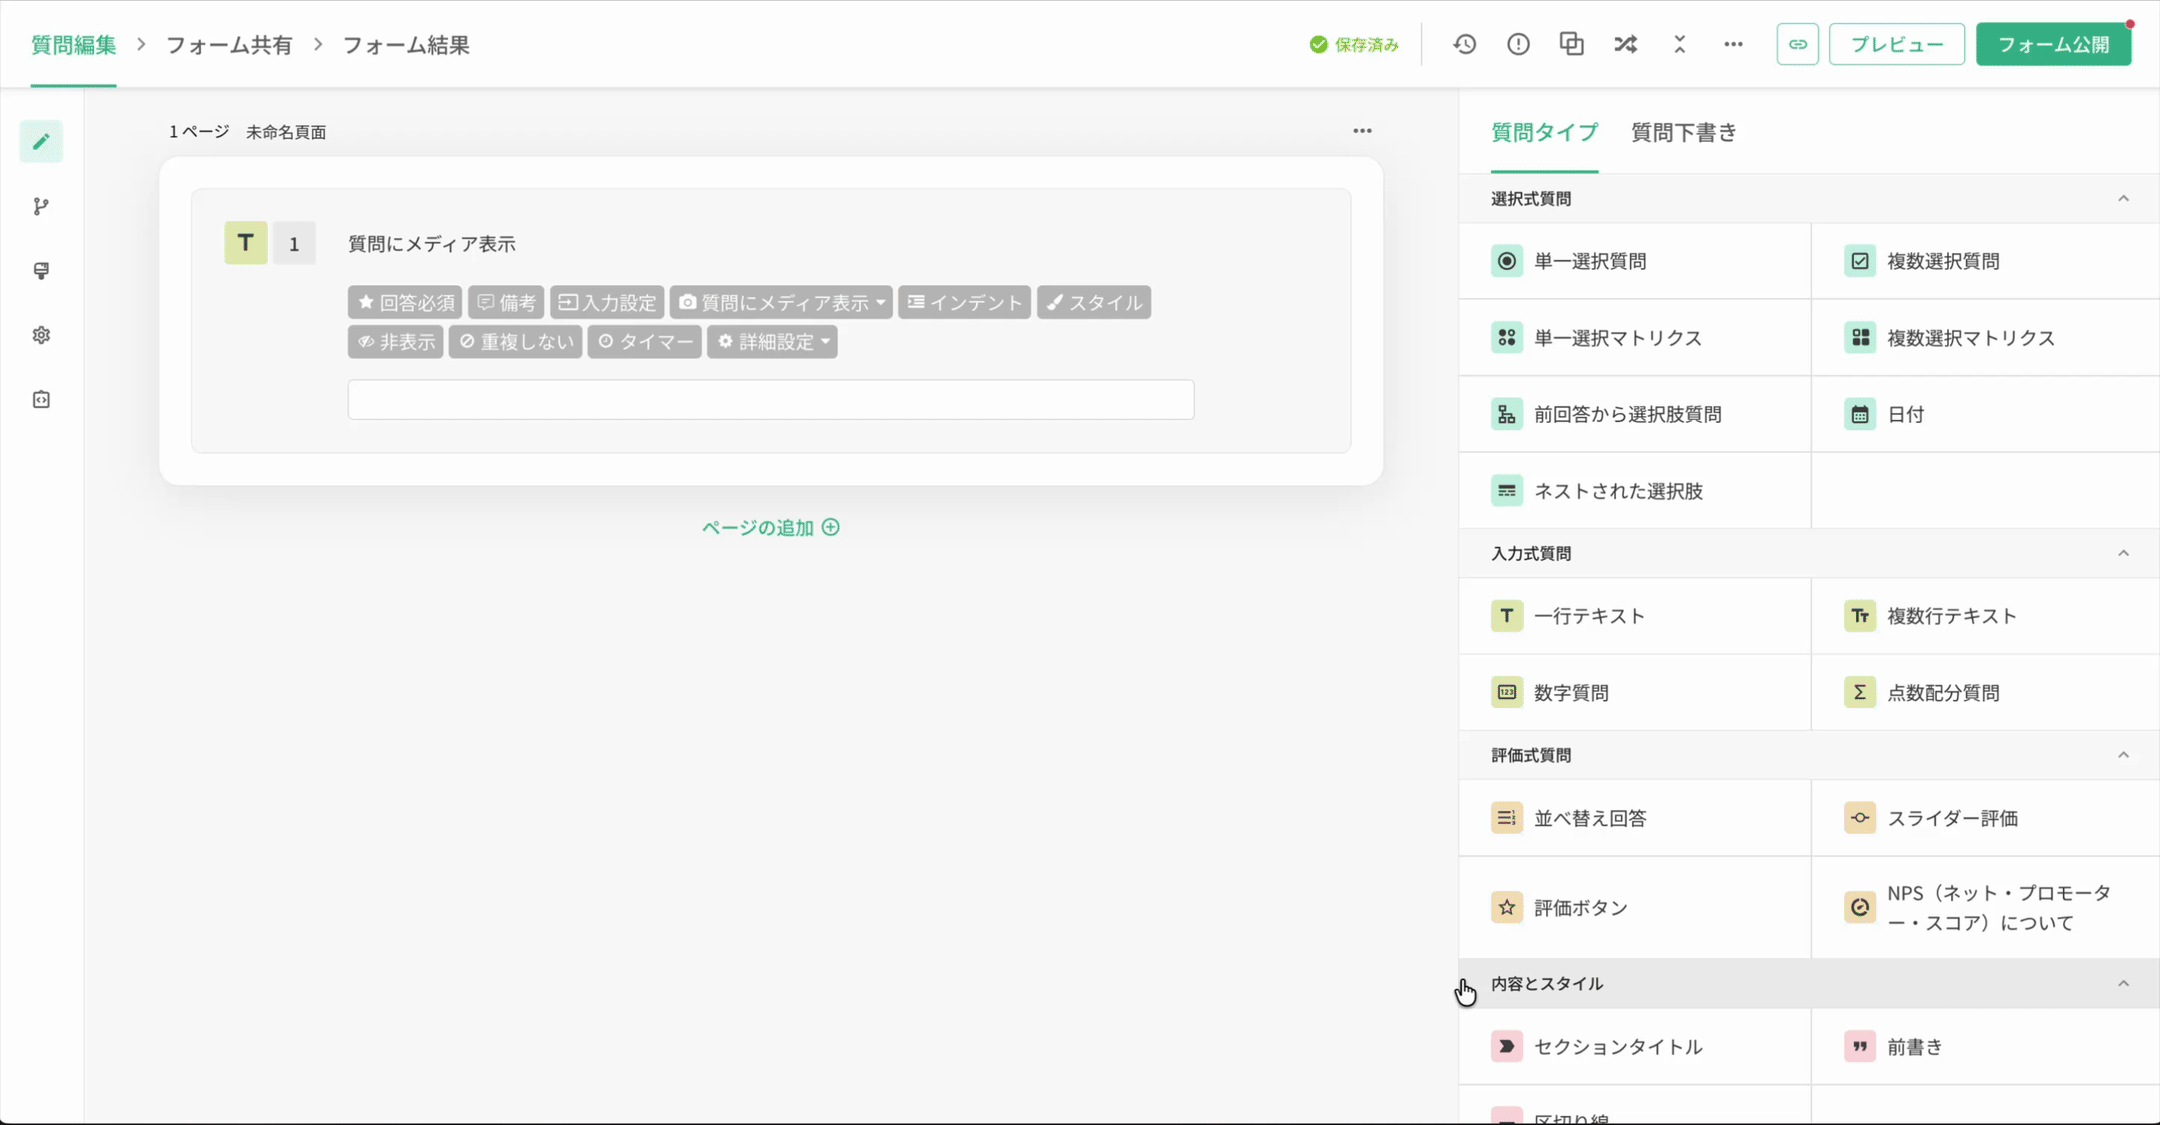Screen dimensions: 2160x1125
Task: Click the shuffle randomize icon
Action: pyautogui.click(x=1625, y=44)
